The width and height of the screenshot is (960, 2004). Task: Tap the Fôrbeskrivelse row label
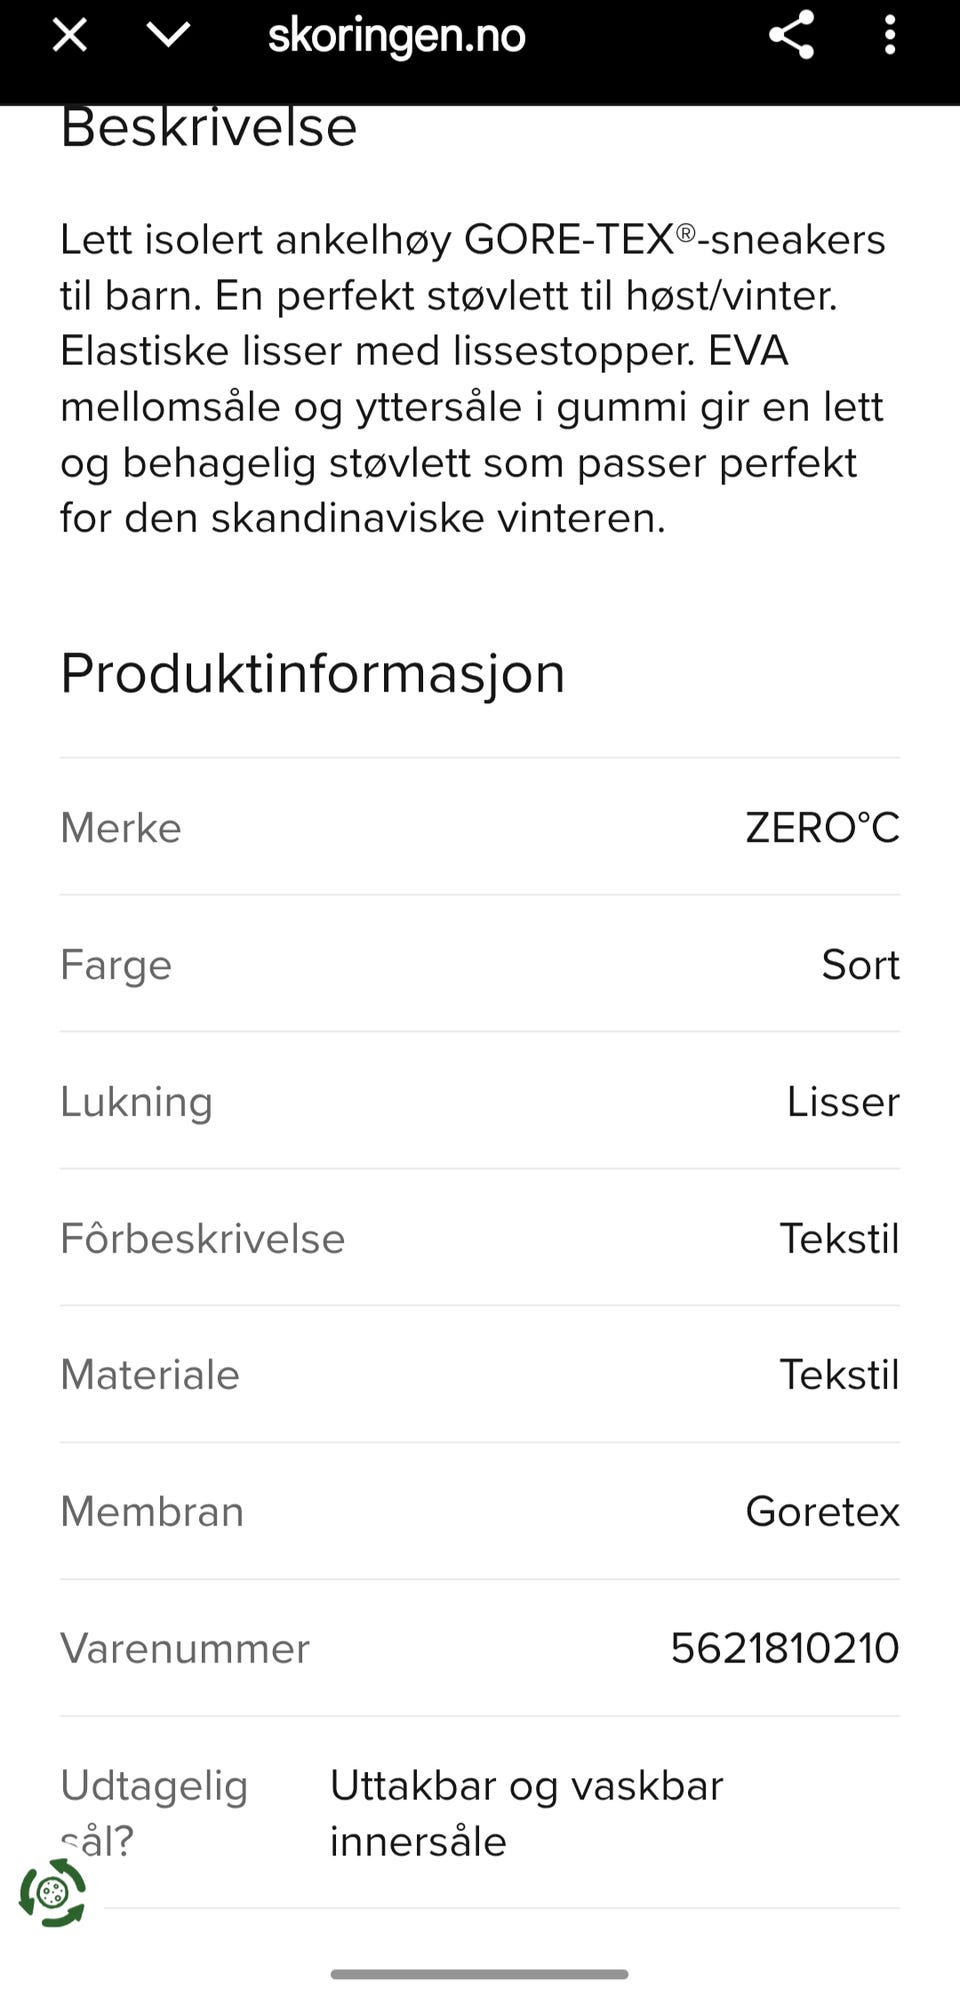(x=202, y=1239)
